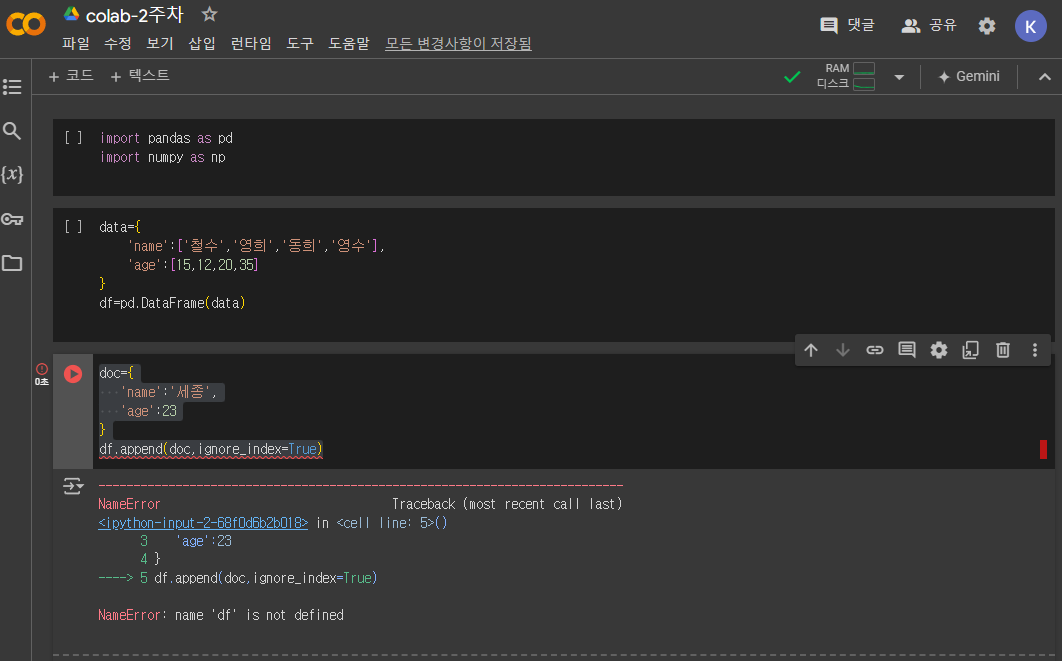Click the df=pd.DataFrame(data) line
This screenshot has width=1062, height=661.
click(172, 303)
